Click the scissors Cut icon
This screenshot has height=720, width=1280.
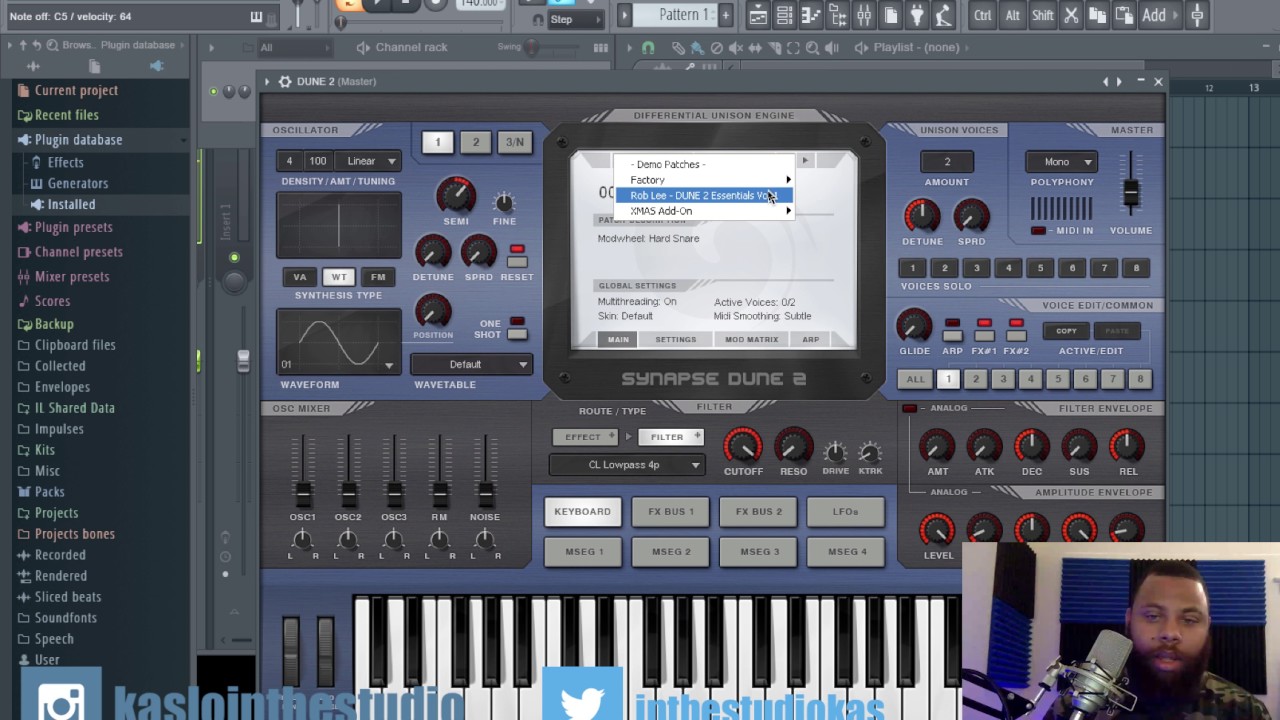pyautogui.click(x=1071, y=15)
